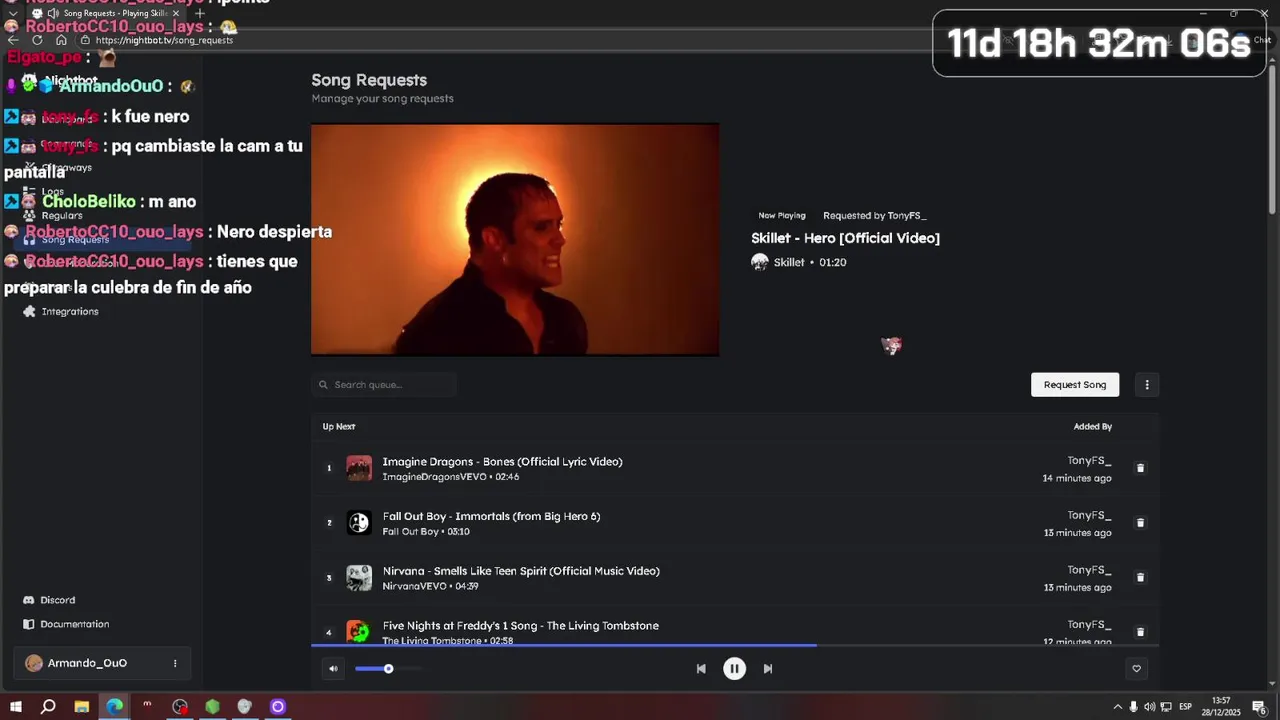This screenshot has width=1280, height=720.
Task: Switch ESP input language
Action: coord(1185,707)
